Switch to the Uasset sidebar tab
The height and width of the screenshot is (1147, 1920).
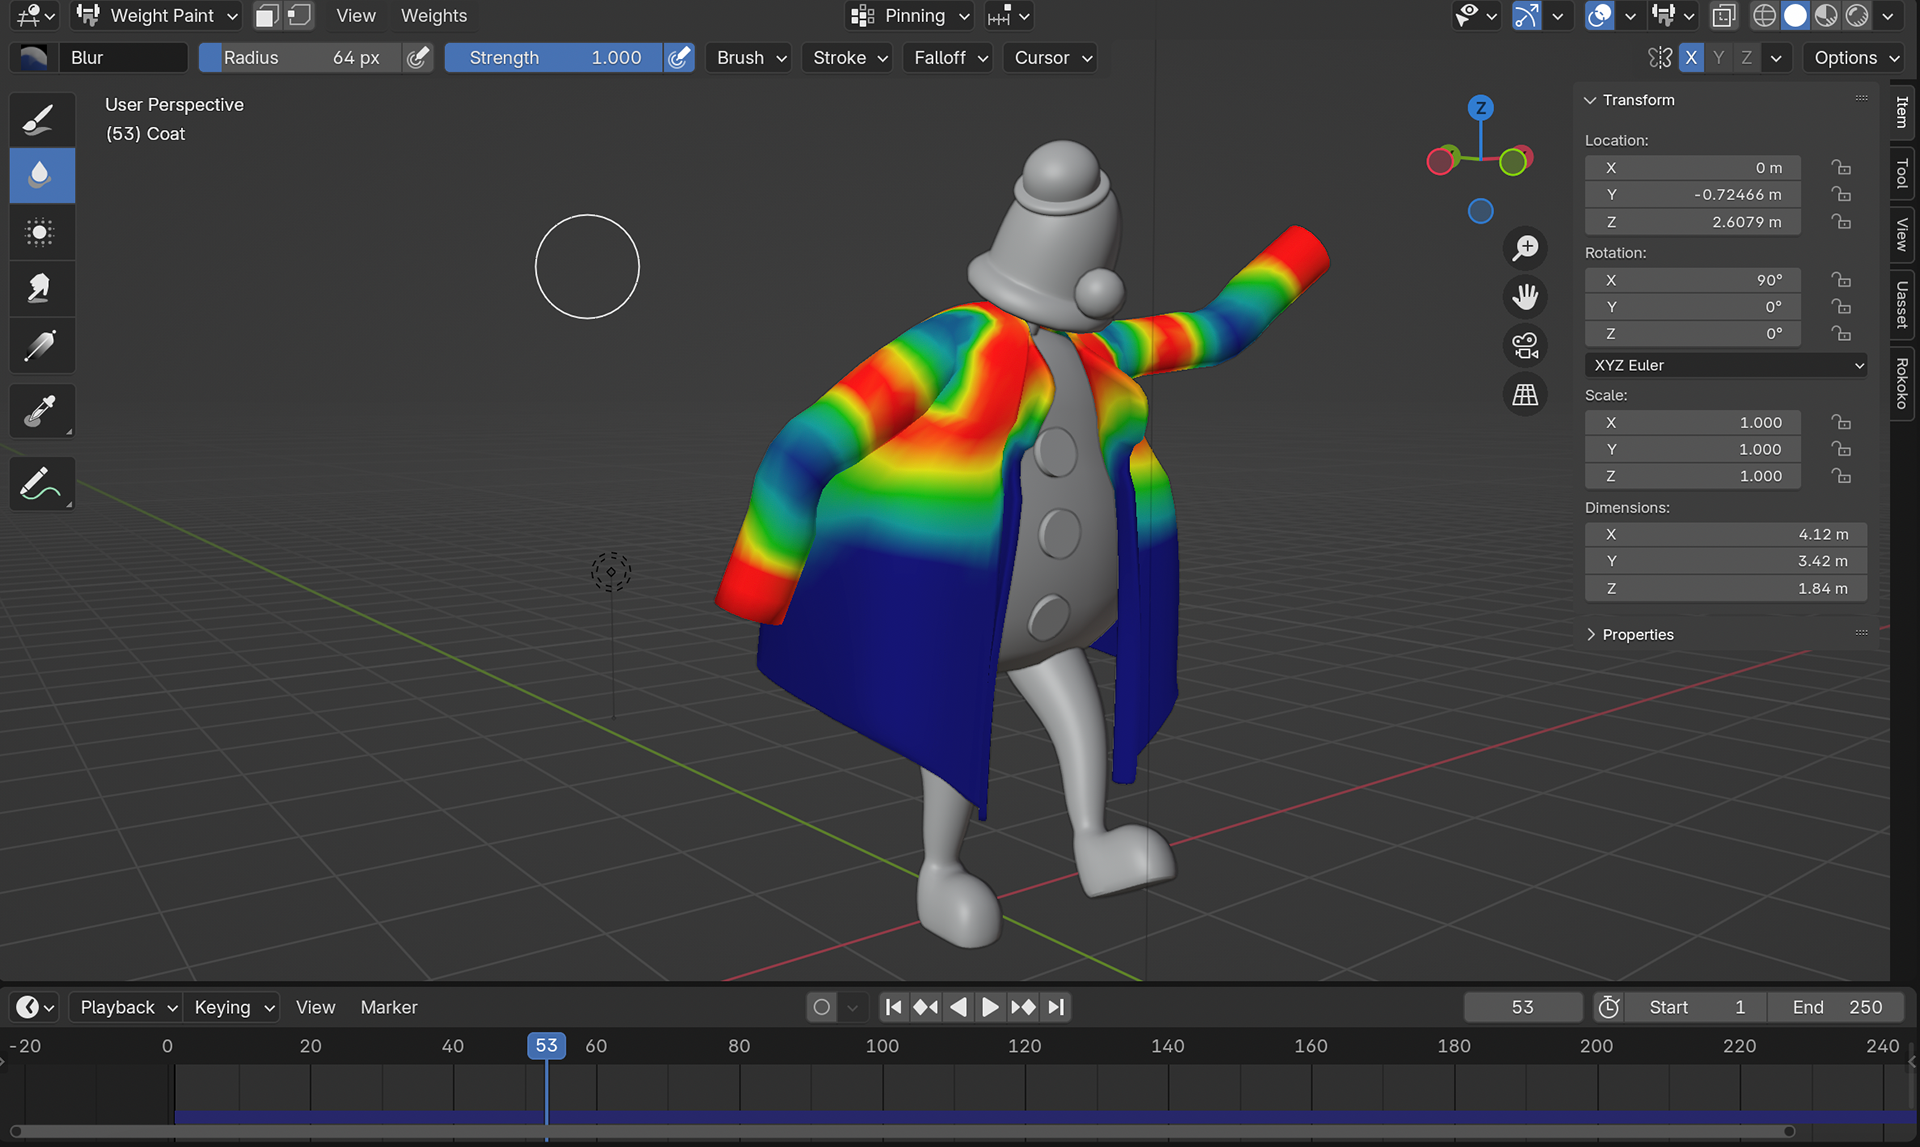1902,305
